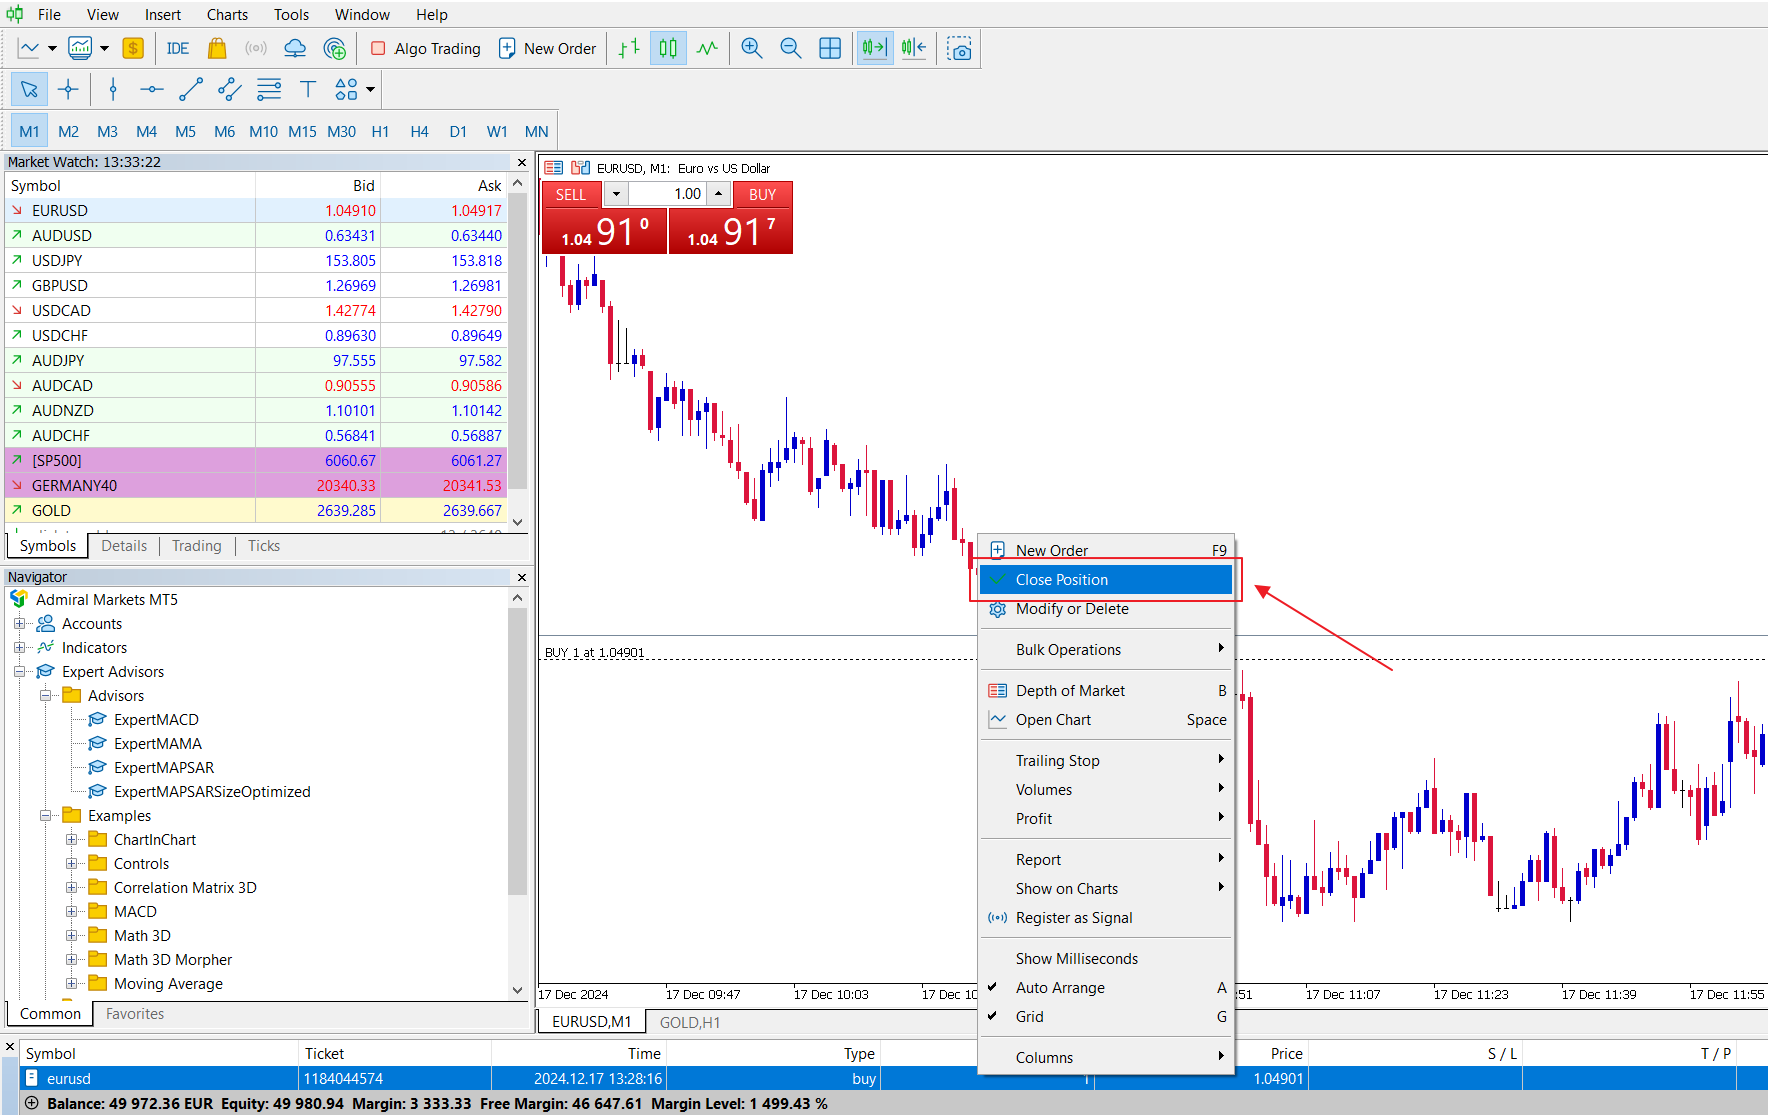Viewport: 1768px width, 1115px height.
Task: Click the Zoom In magnifier icon
Action: tap(752, 48)
